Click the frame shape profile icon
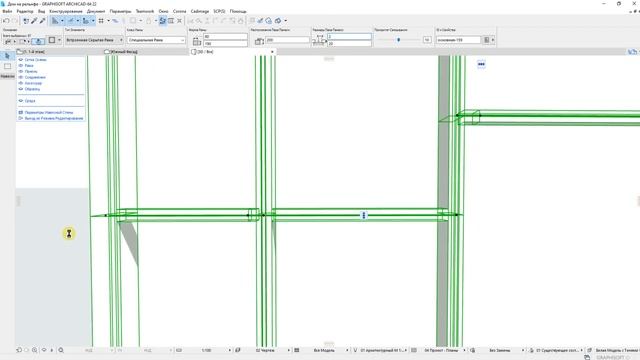The height and width of the screenshot is (360, 640). 197,42
